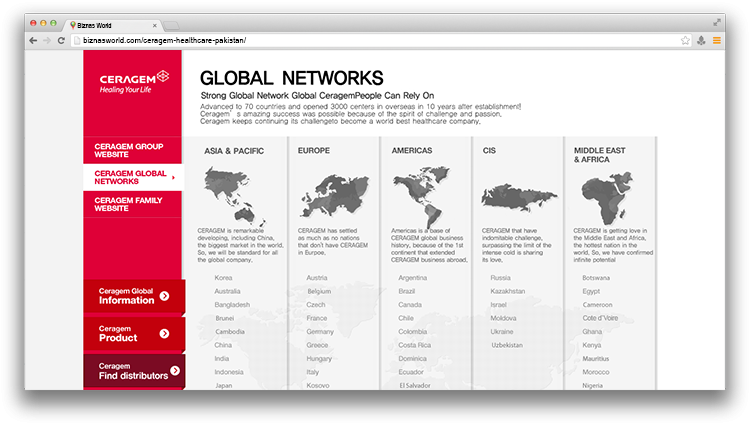Click arrow icon on Find distributors button
The height and width of the screenshot is (425, 750).
pos(175,370)
